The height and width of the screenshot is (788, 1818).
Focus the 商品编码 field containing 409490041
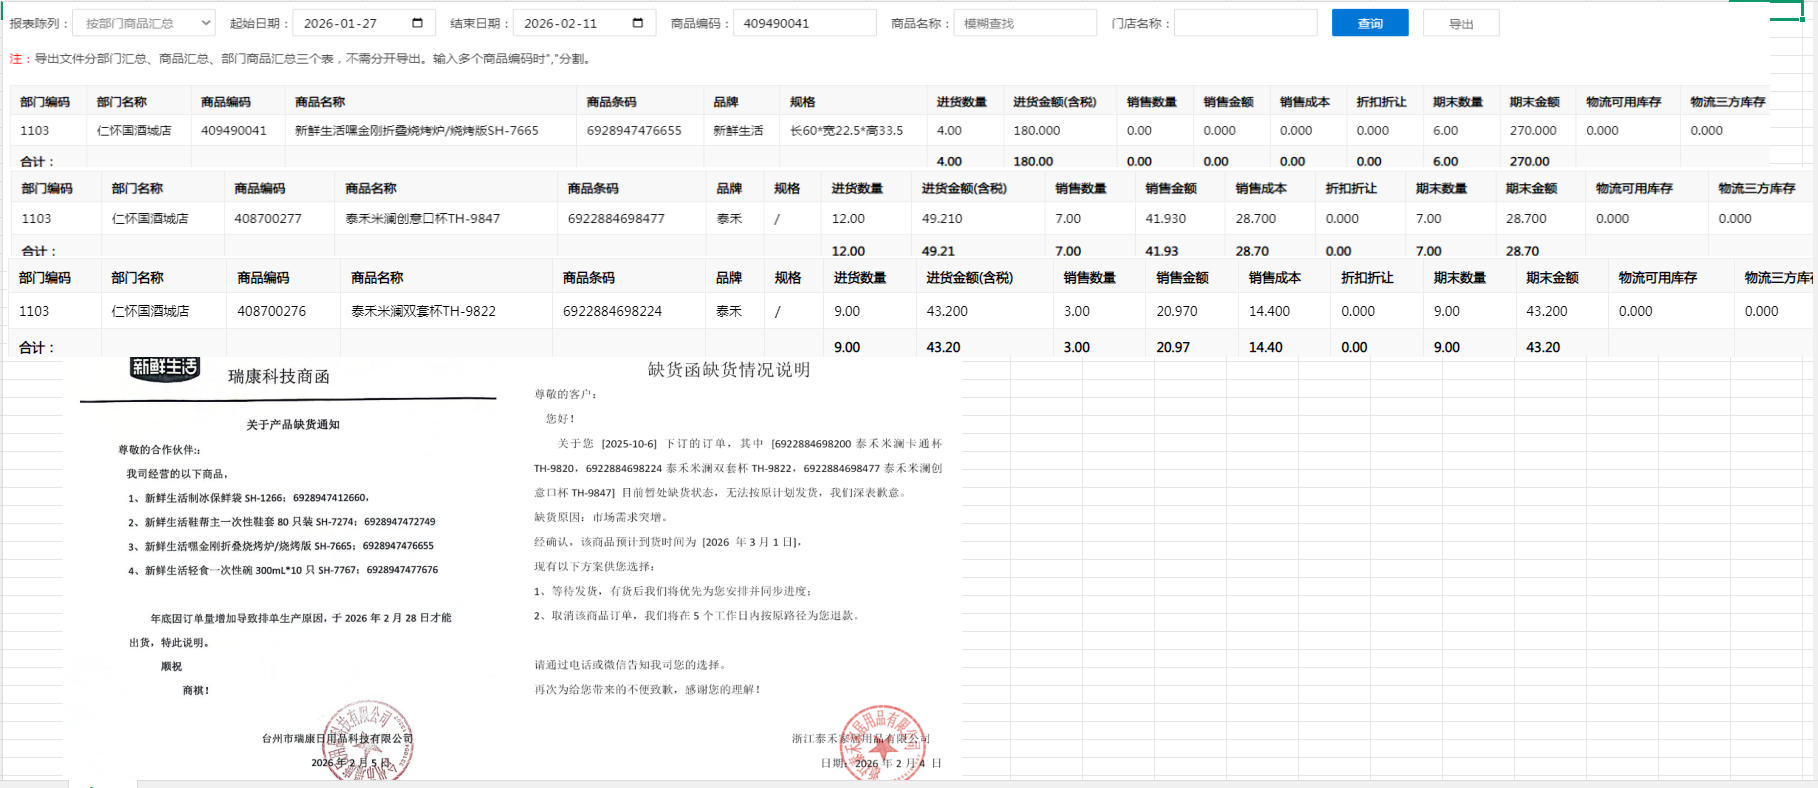coord(804,23)
